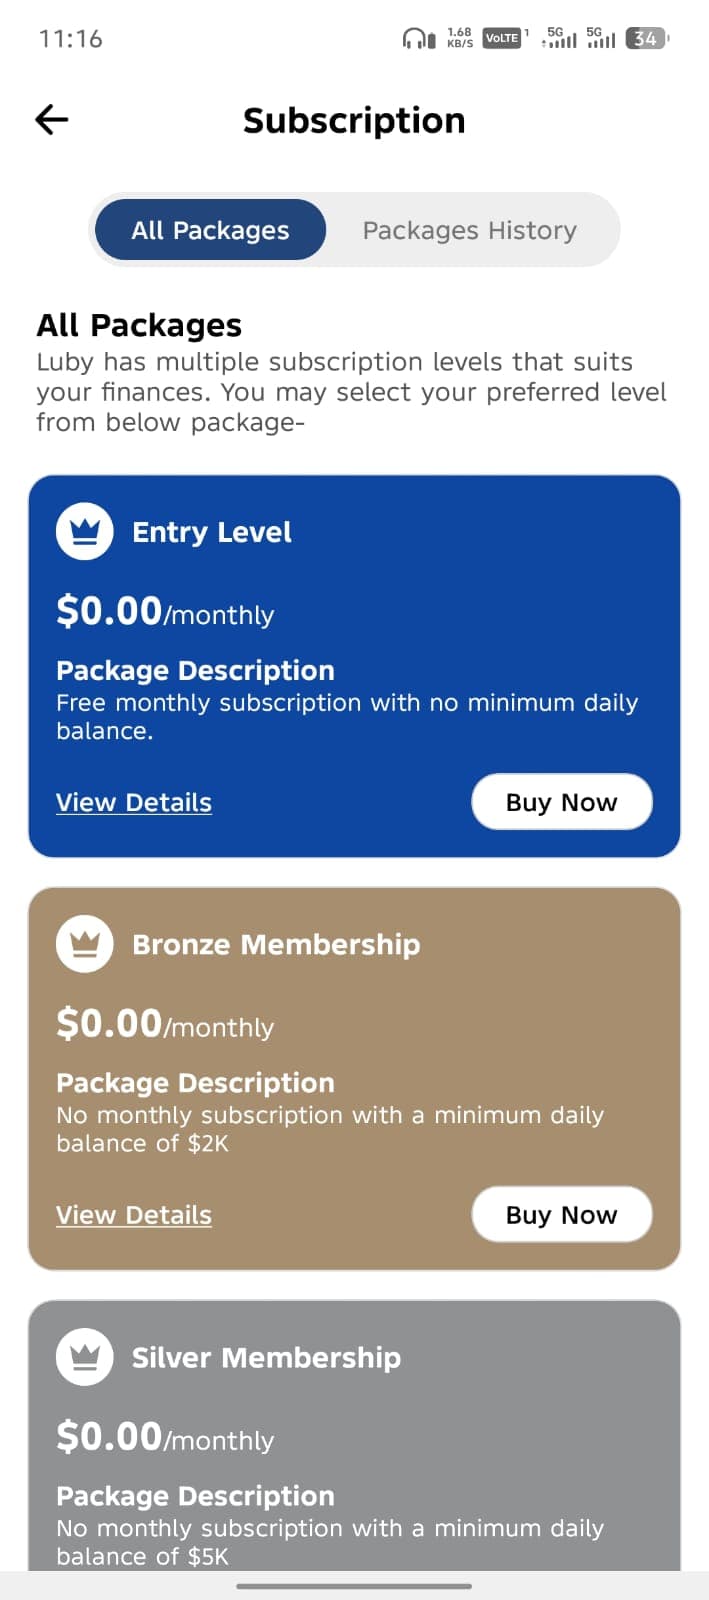Switch to the Packages History tab
Viewport: 709px width, 1600px height.
468,230
